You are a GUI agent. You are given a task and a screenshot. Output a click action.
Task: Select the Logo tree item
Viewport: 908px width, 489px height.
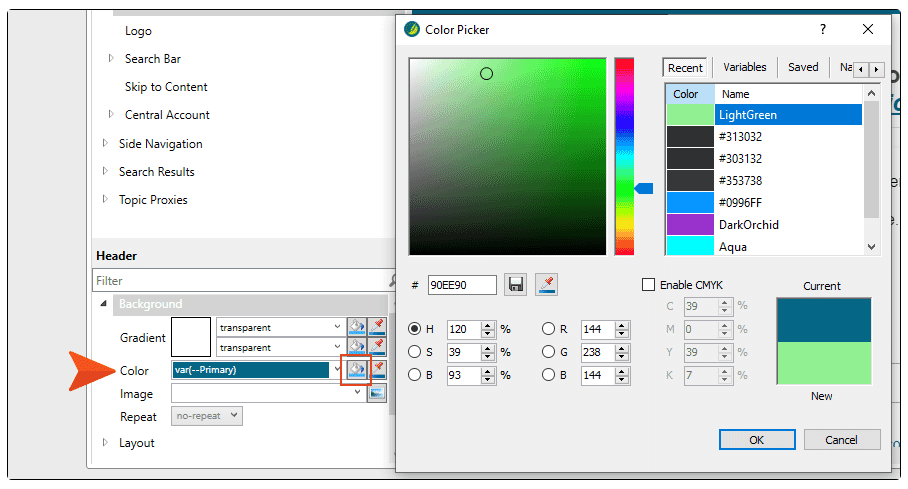pos(138,31)
